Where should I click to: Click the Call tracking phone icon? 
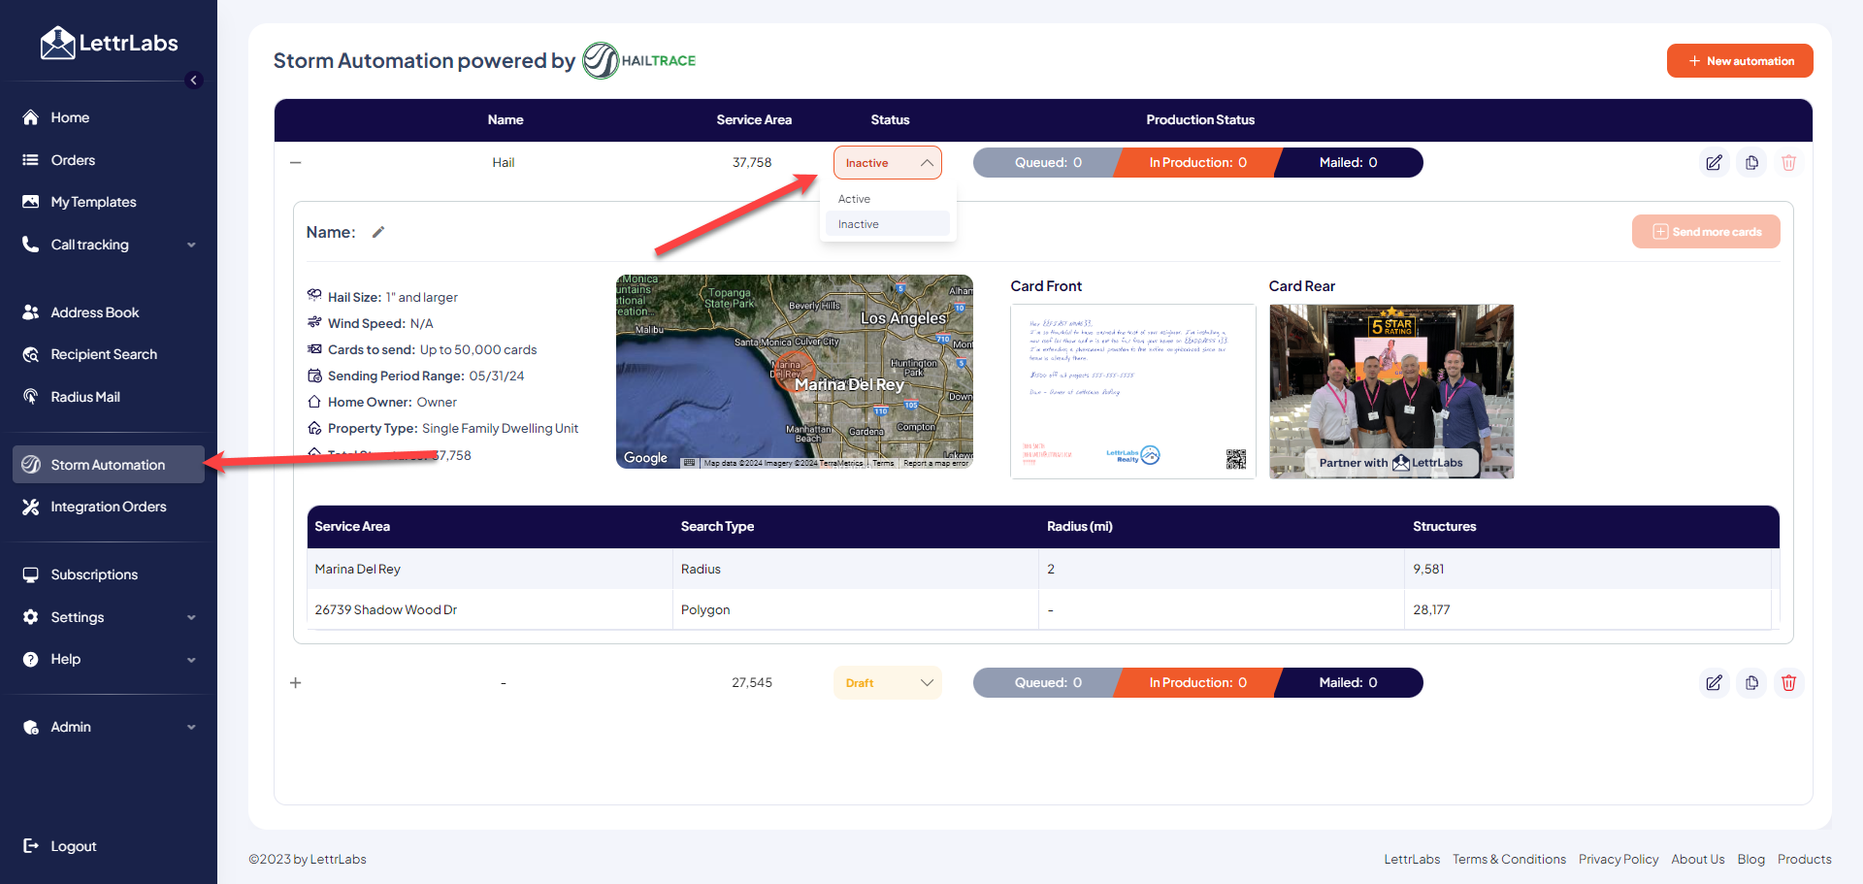point(31,244)
